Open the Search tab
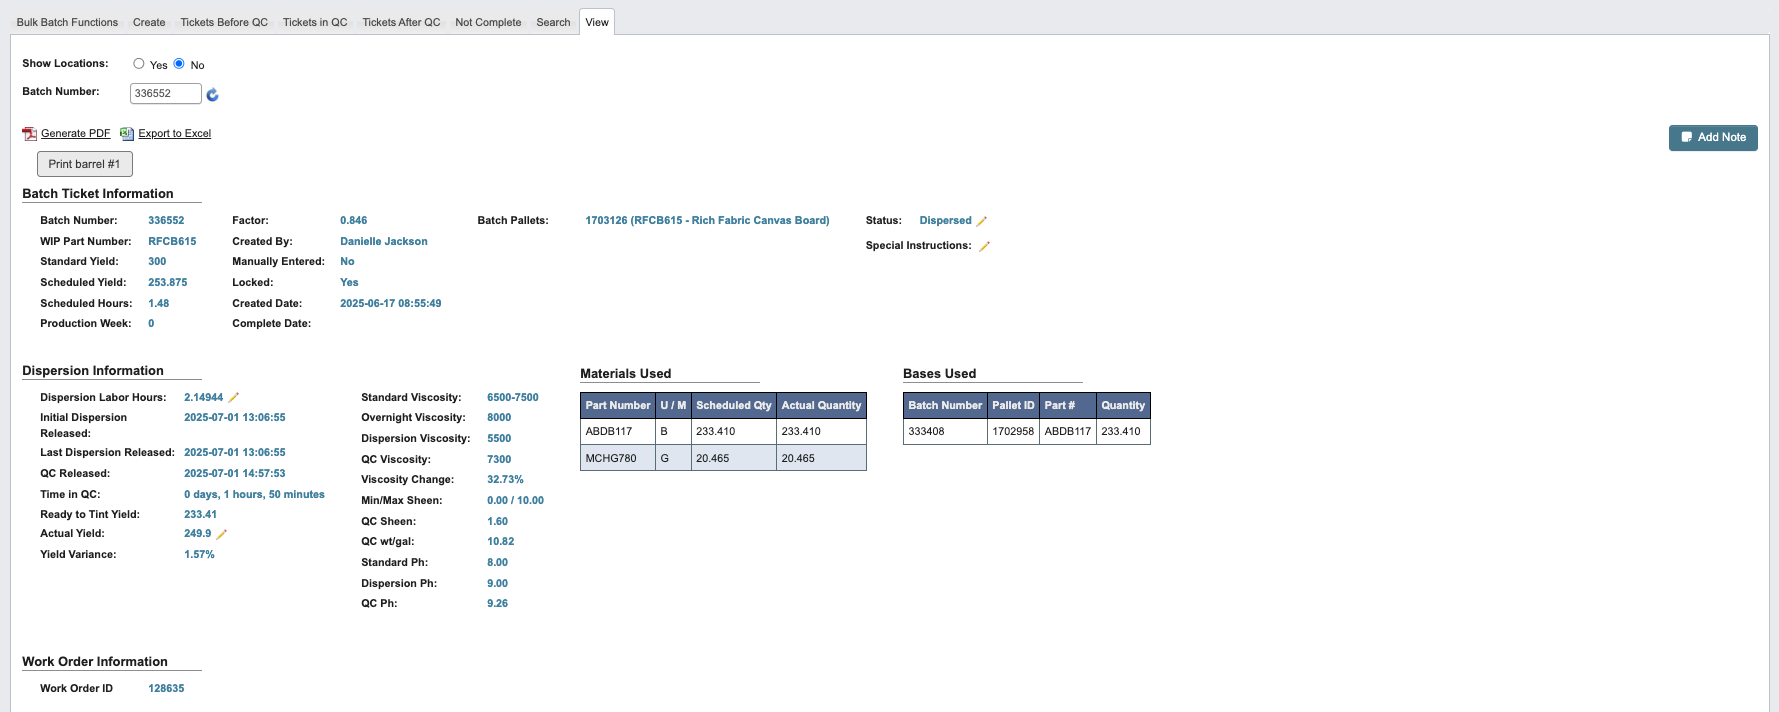The height and width of the screenshot is (712, 1779). pyautogui.click(x=553, y=22)
